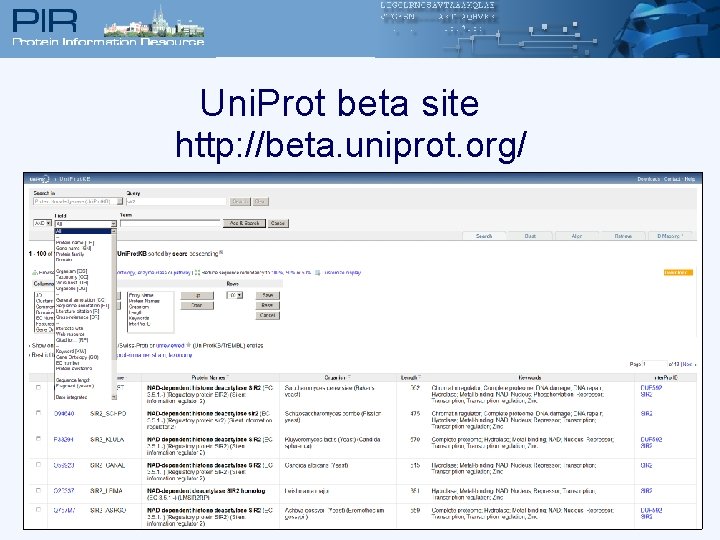Viewport: 720px width, 540px height.
Task: Click the sort icon on Length header
Action: click(x=419, y=377)
